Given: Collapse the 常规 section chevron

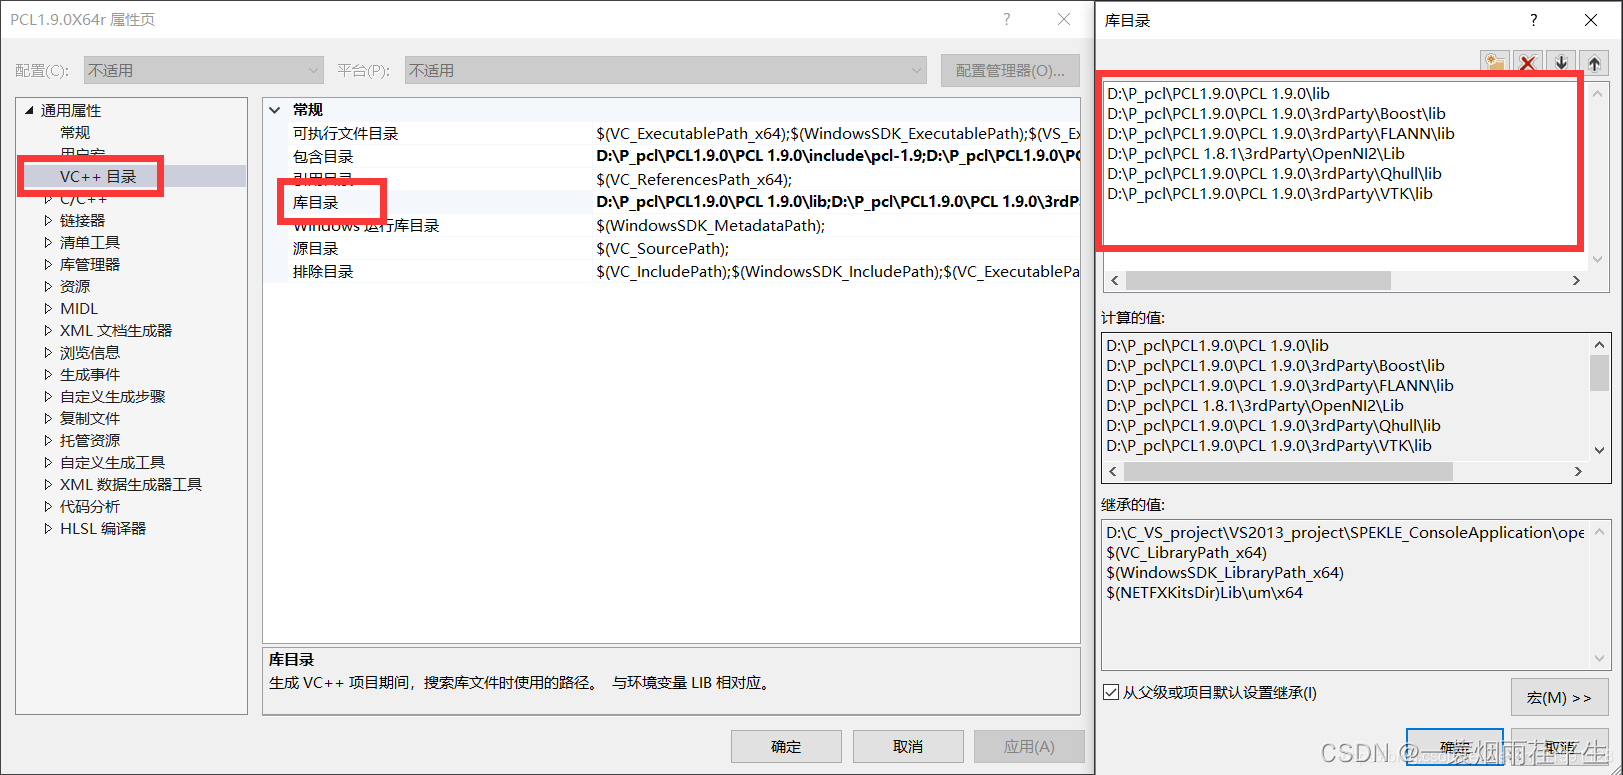Looking at the screenshot, I should click(275, 110).
